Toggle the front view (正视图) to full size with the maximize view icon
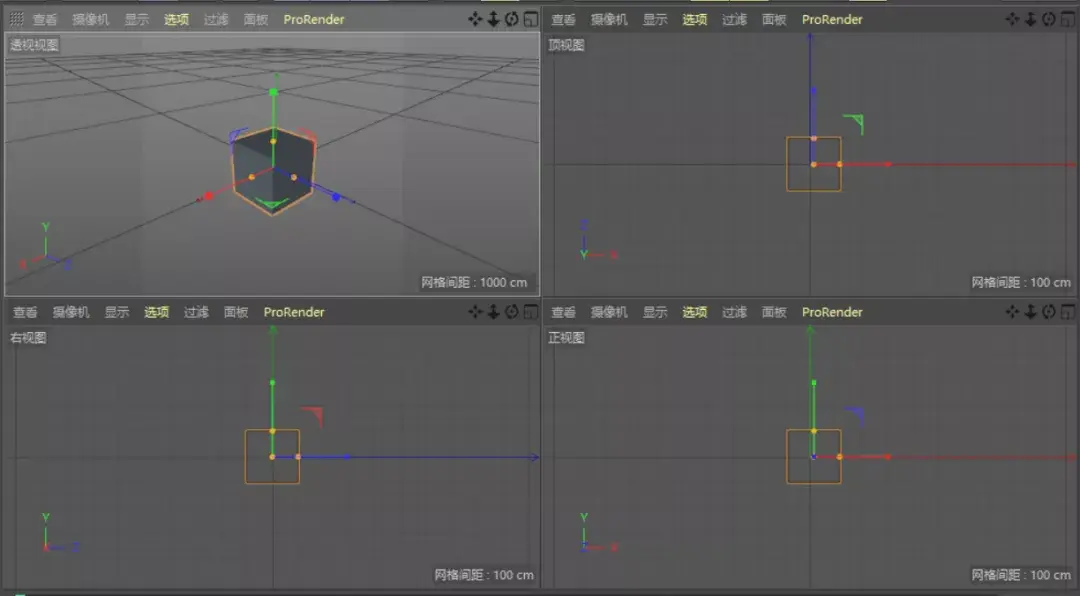This screenshot has width=1080, height=596. [1068, 312]
